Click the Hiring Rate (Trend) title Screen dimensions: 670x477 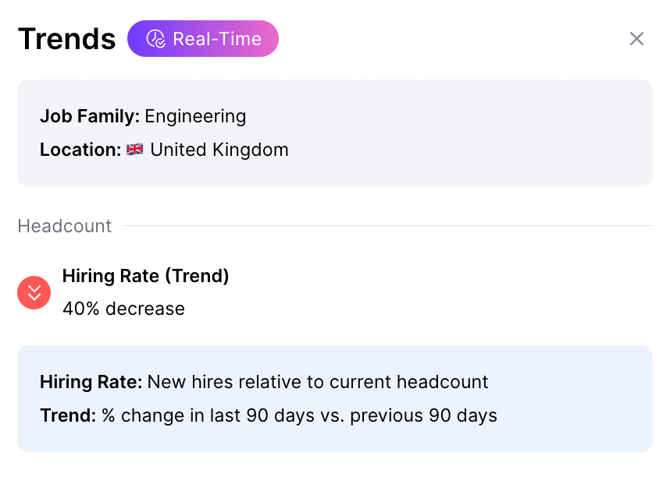146,276
